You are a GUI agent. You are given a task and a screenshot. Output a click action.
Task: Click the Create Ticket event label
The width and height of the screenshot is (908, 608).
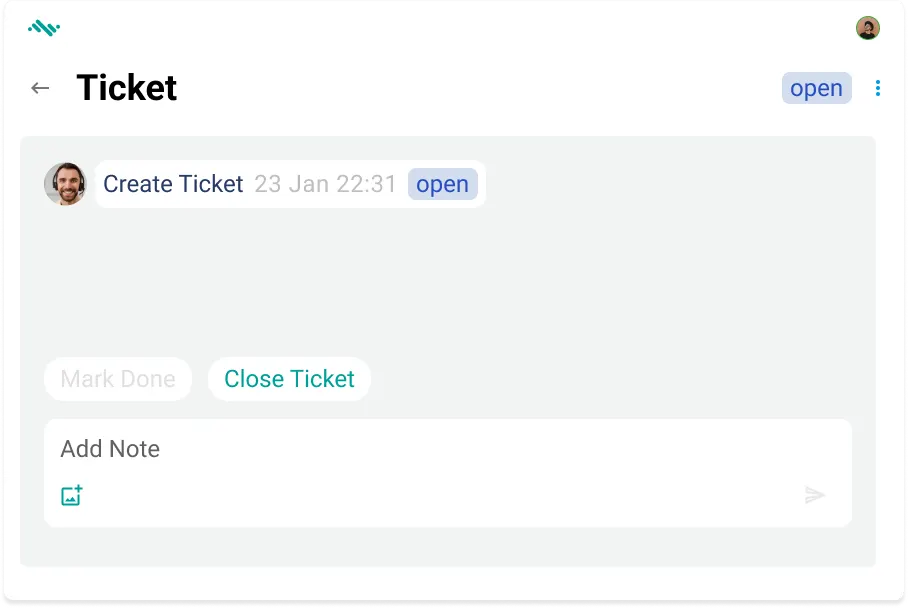[x=172, y=184]
